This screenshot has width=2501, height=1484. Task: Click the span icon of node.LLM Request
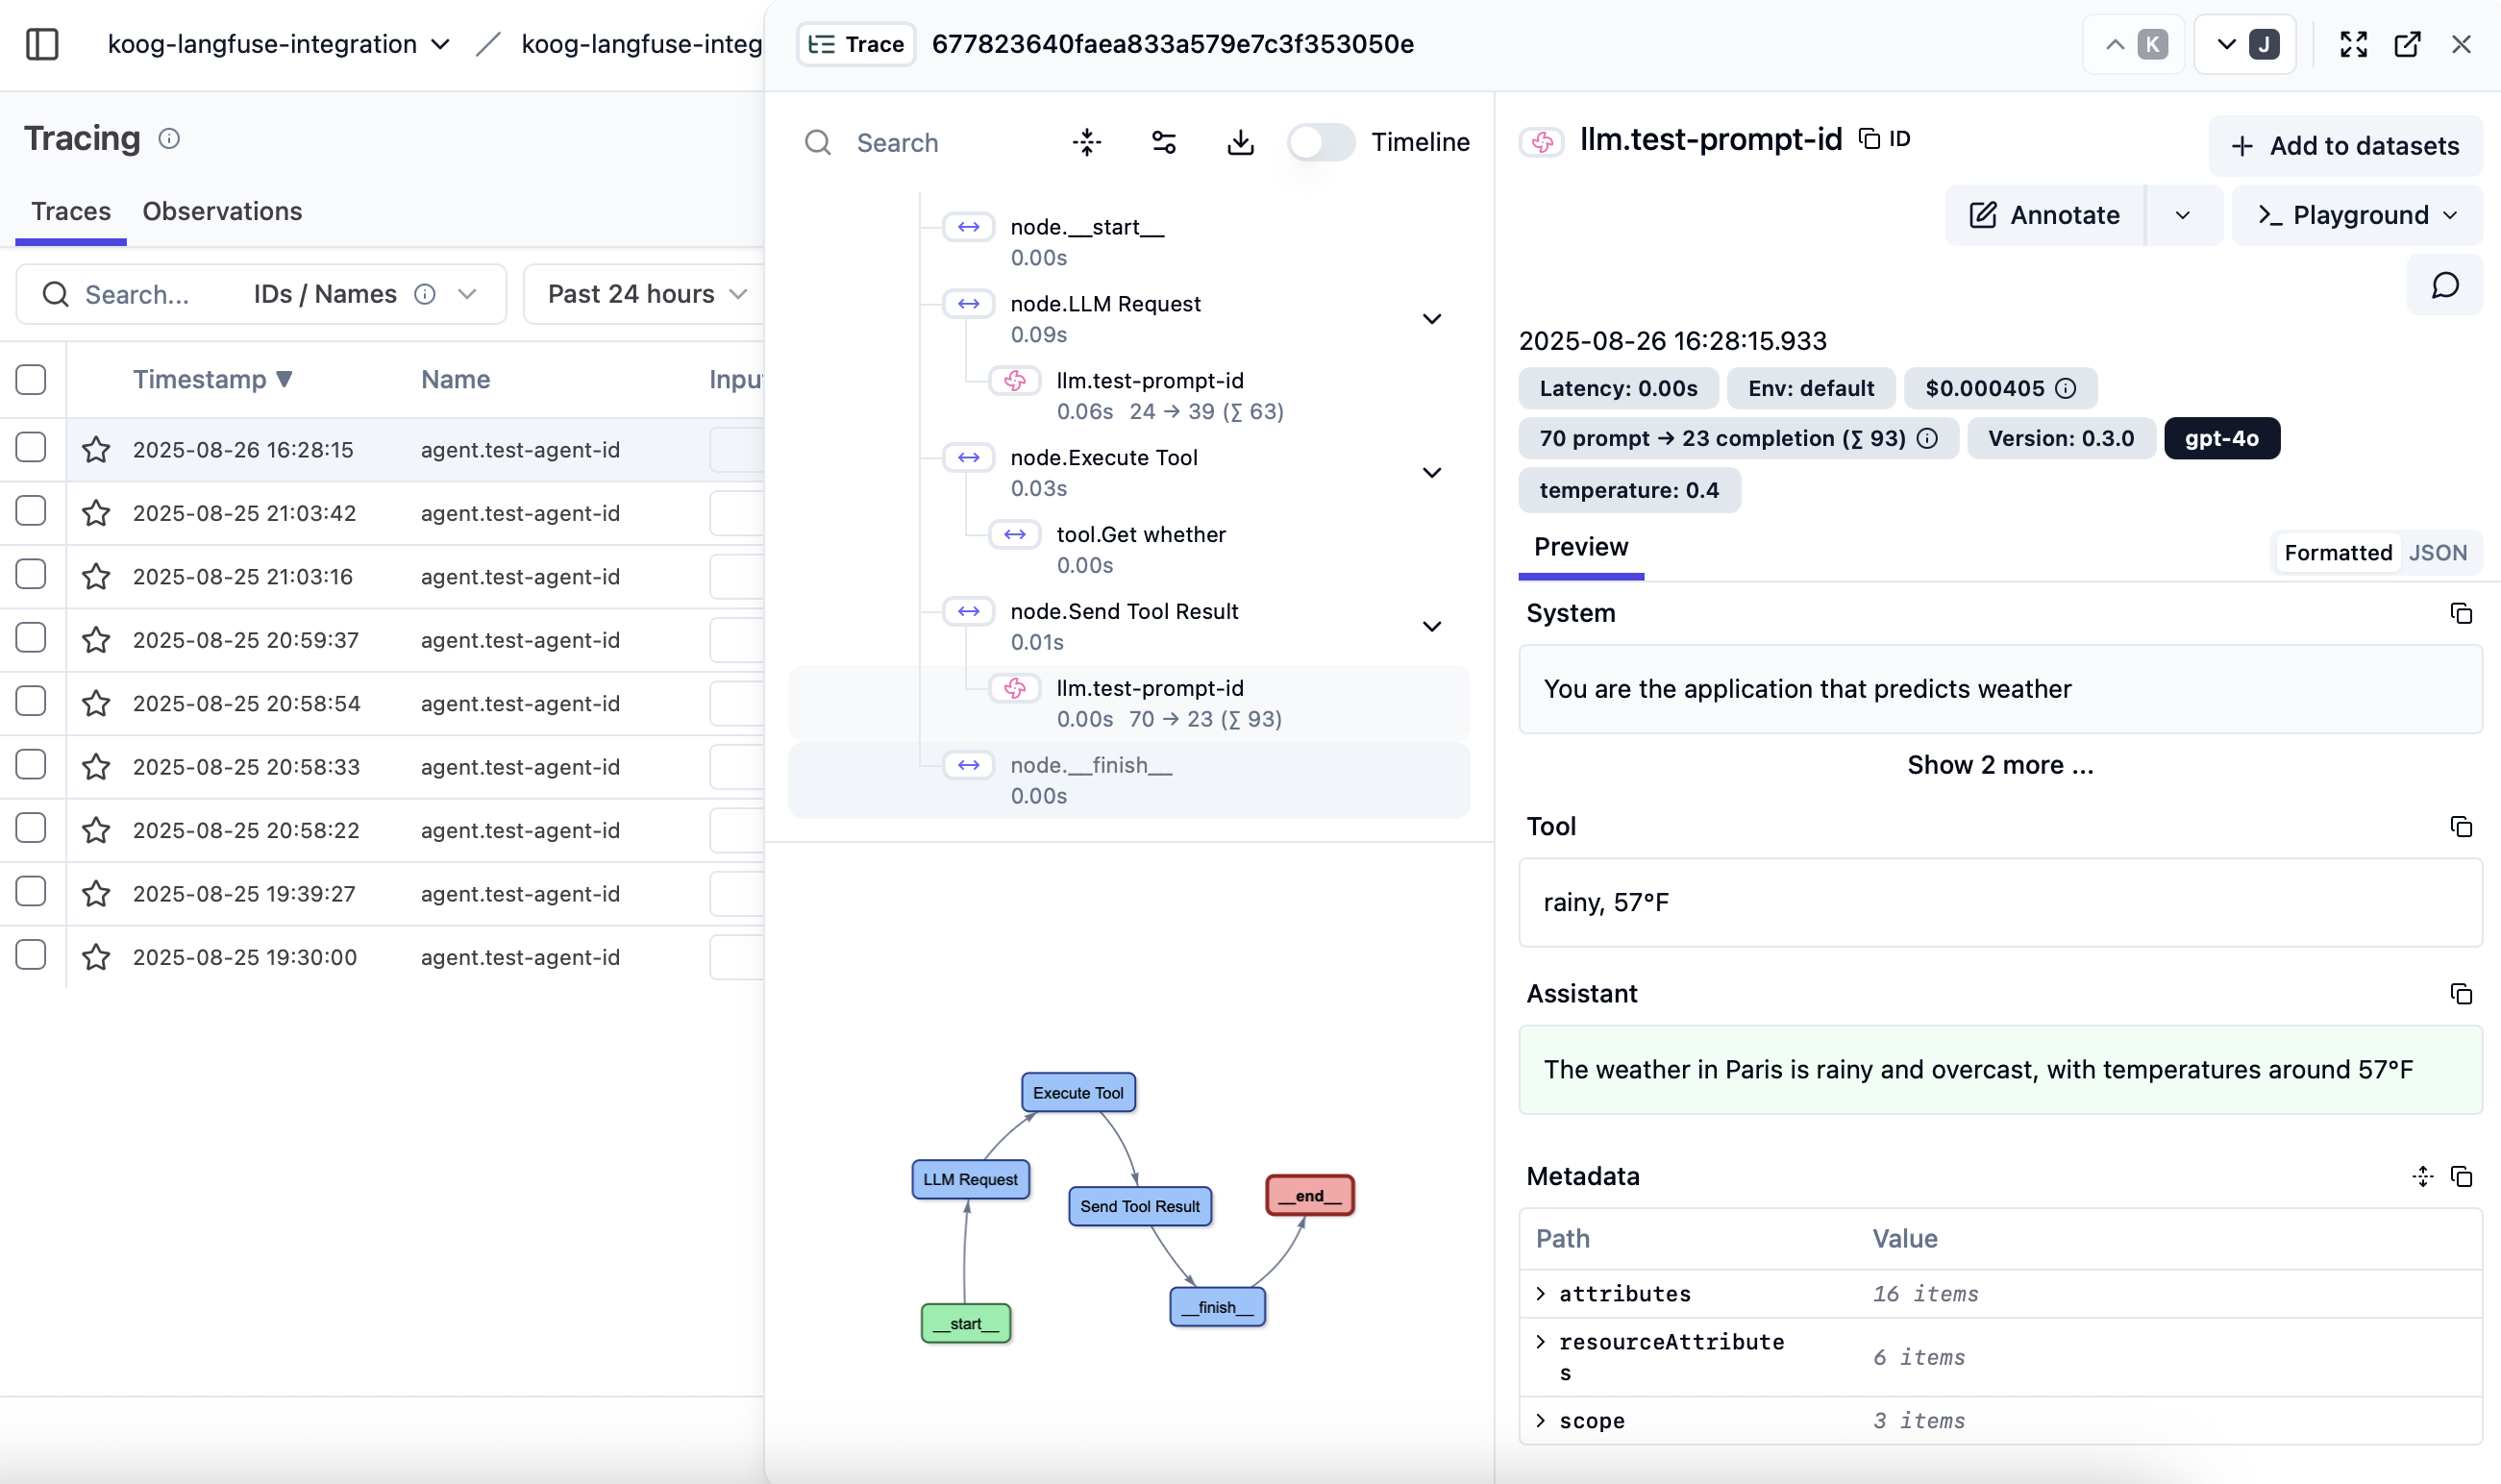968,303
